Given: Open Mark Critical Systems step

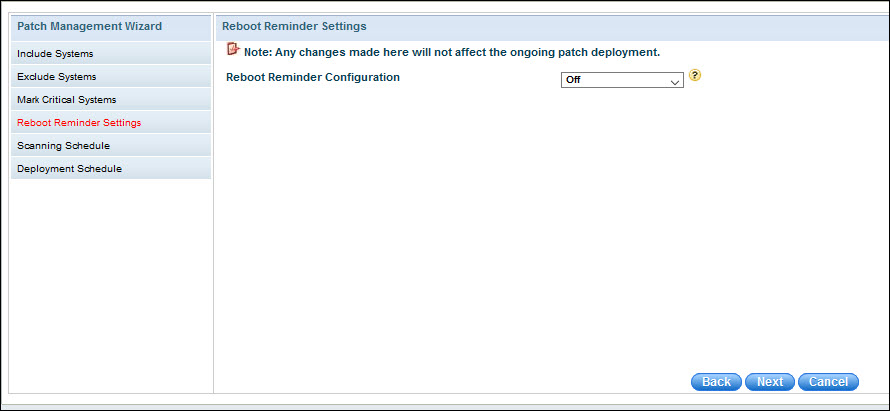Looking at the screenshot, I should pyautogui.click(x=66, y=100).
